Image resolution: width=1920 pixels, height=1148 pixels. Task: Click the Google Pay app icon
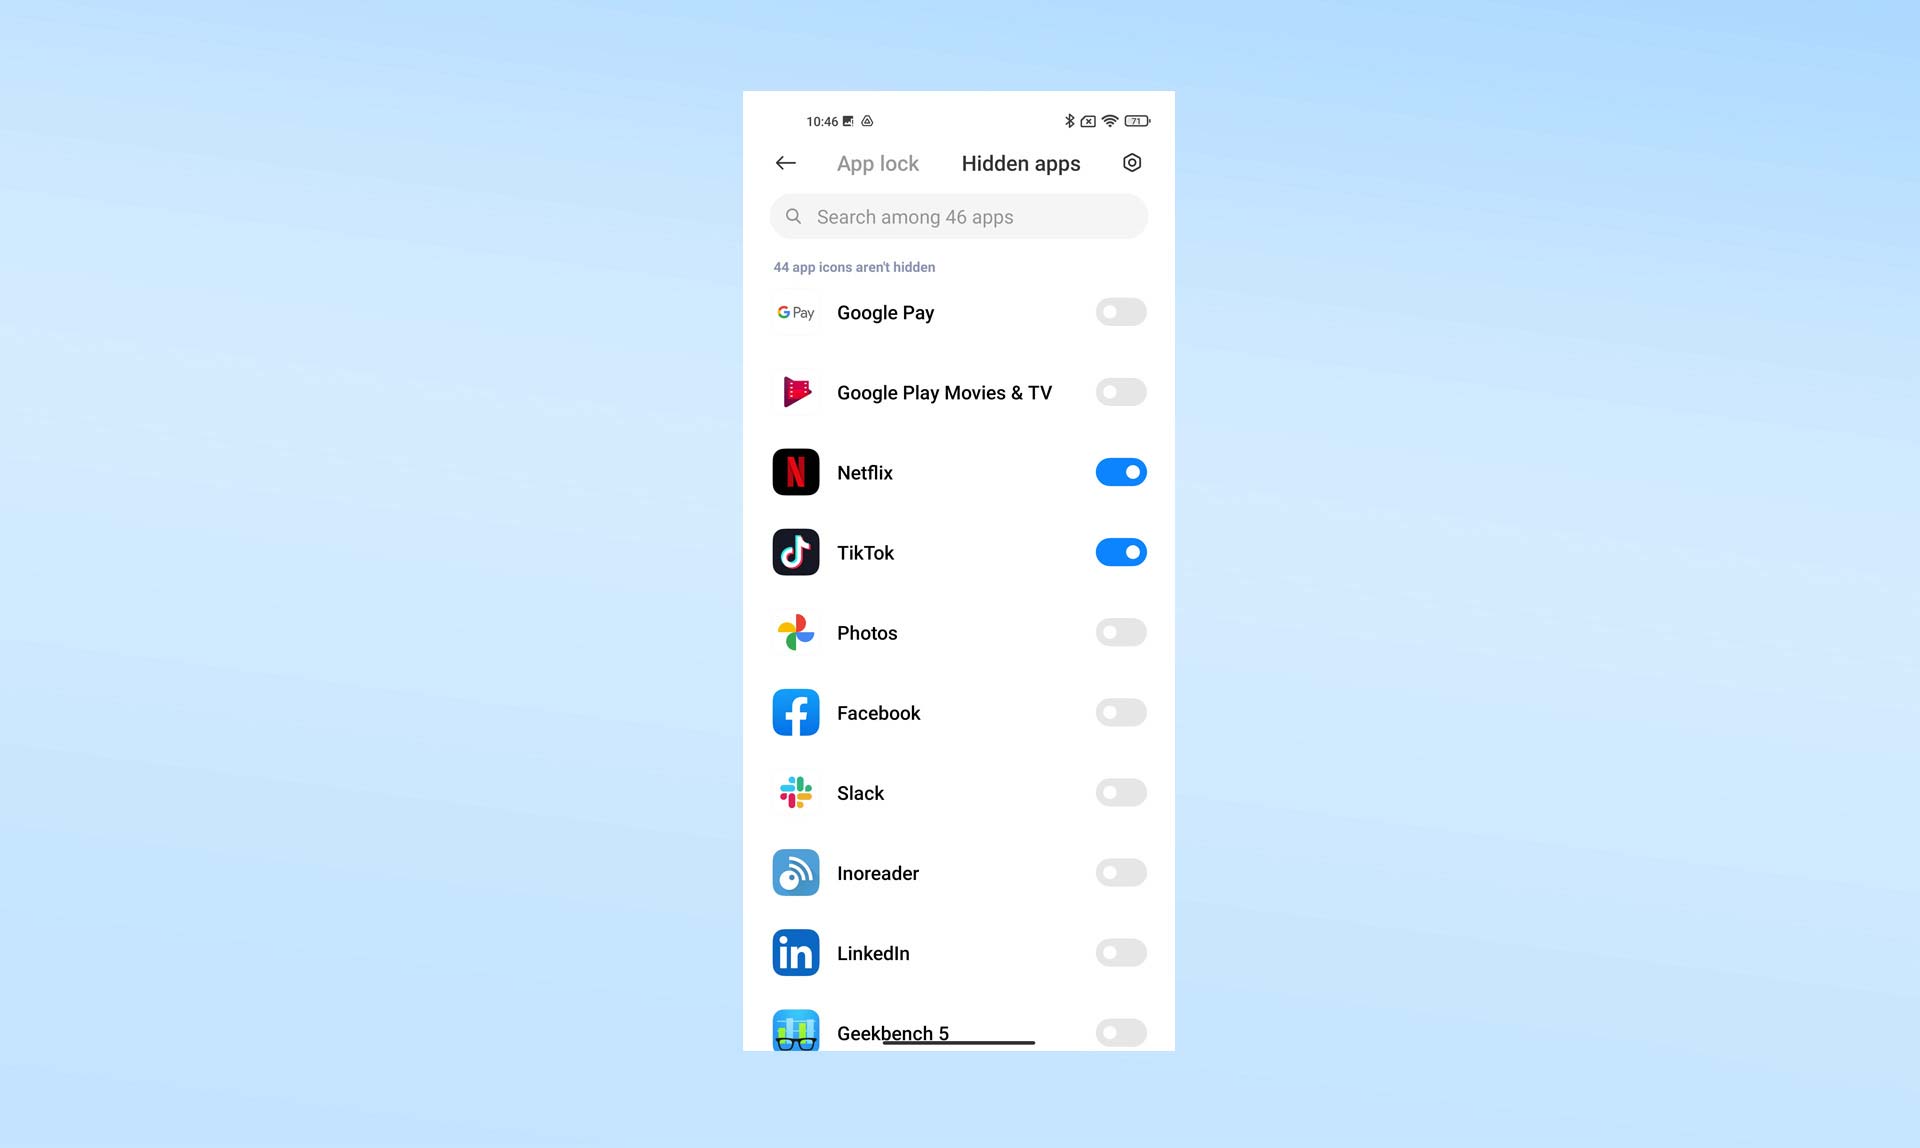795,312
